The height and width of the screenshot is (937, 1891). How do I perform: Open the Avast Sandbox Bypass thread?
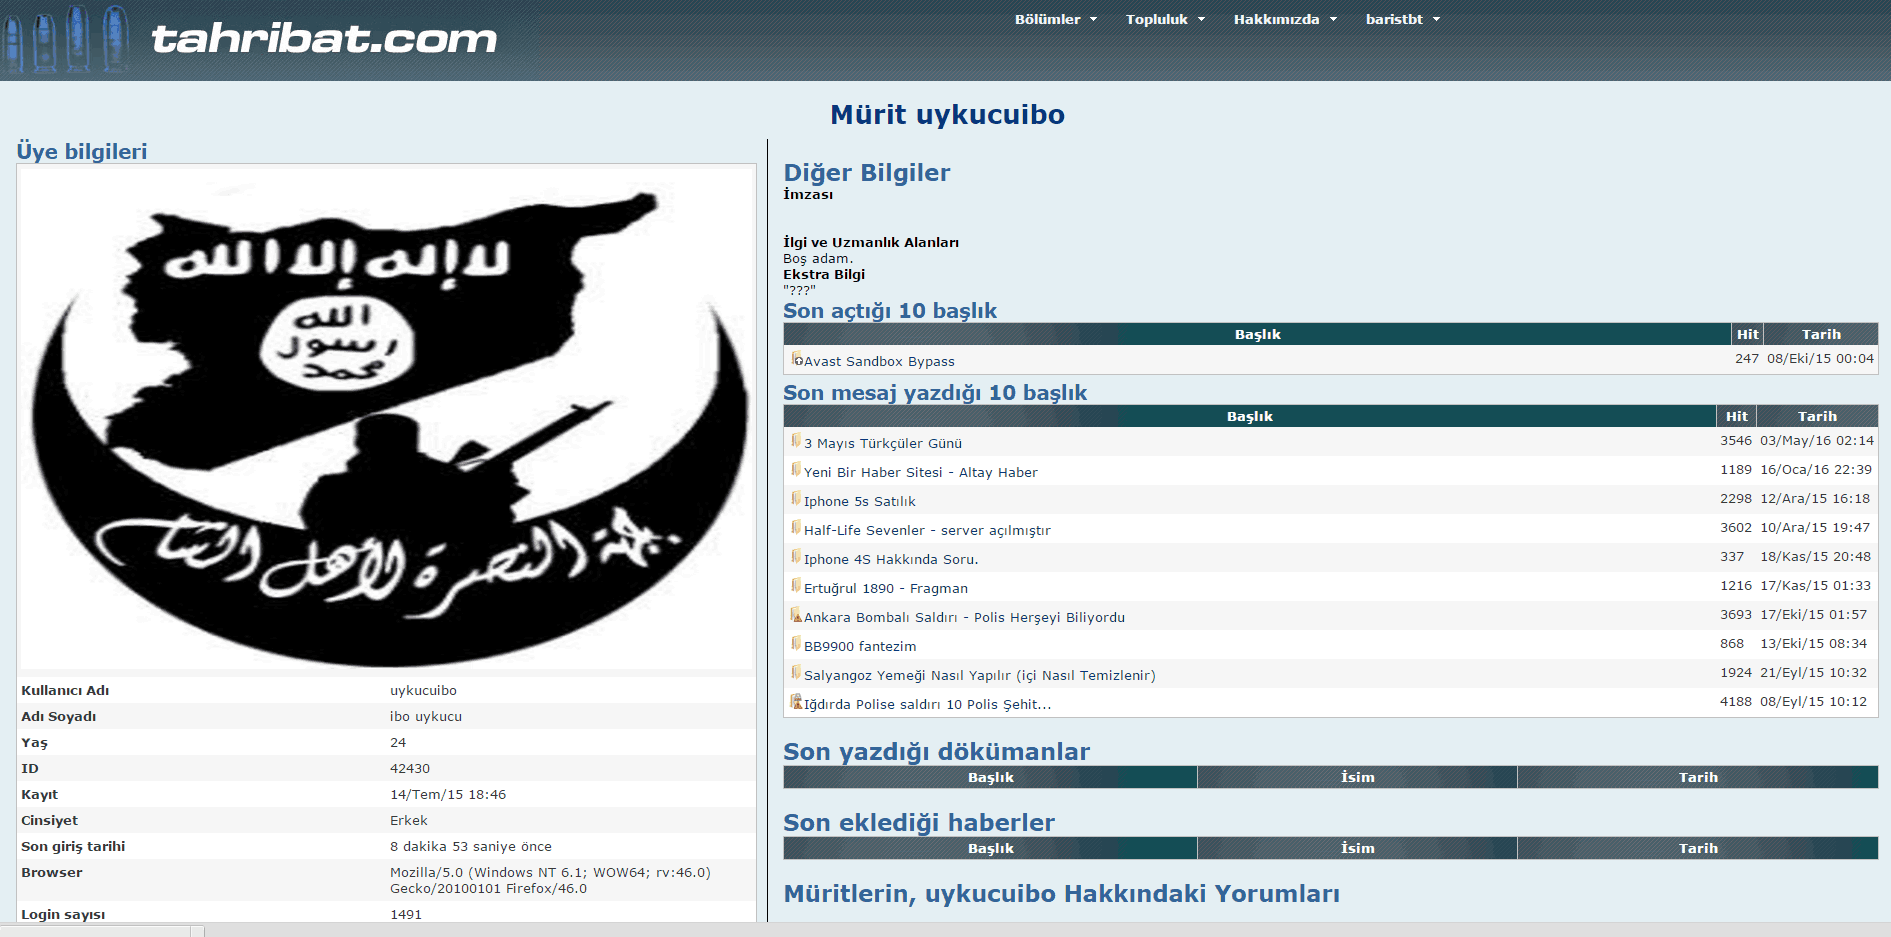tap(879, 362)
